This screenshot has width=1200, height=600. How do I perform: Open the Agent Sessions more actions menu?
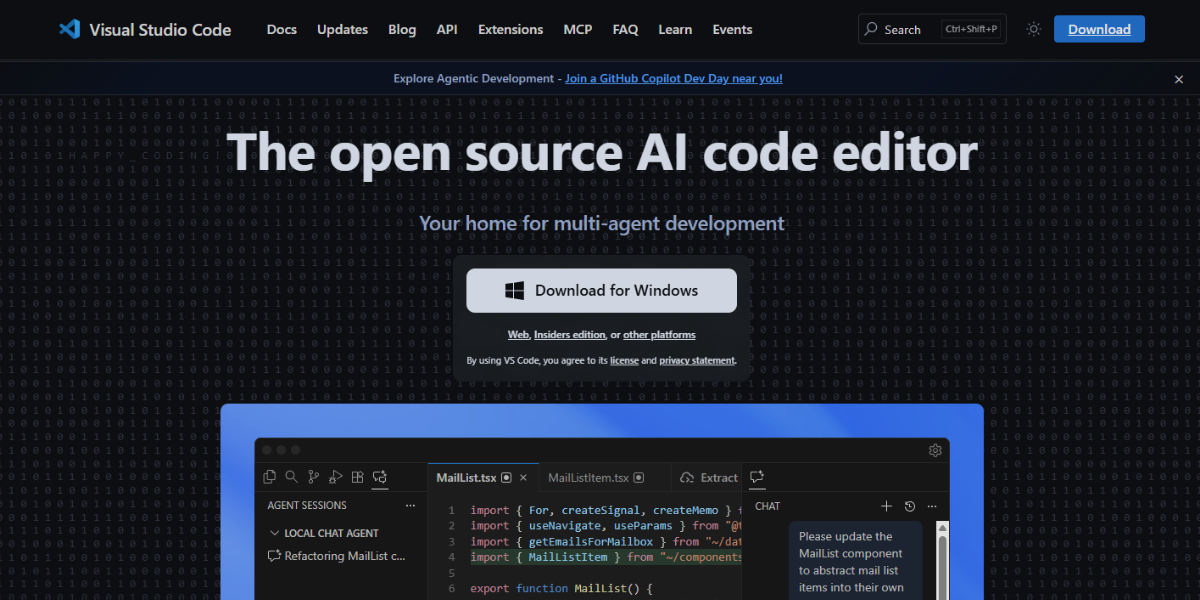(x=410, y=505)
